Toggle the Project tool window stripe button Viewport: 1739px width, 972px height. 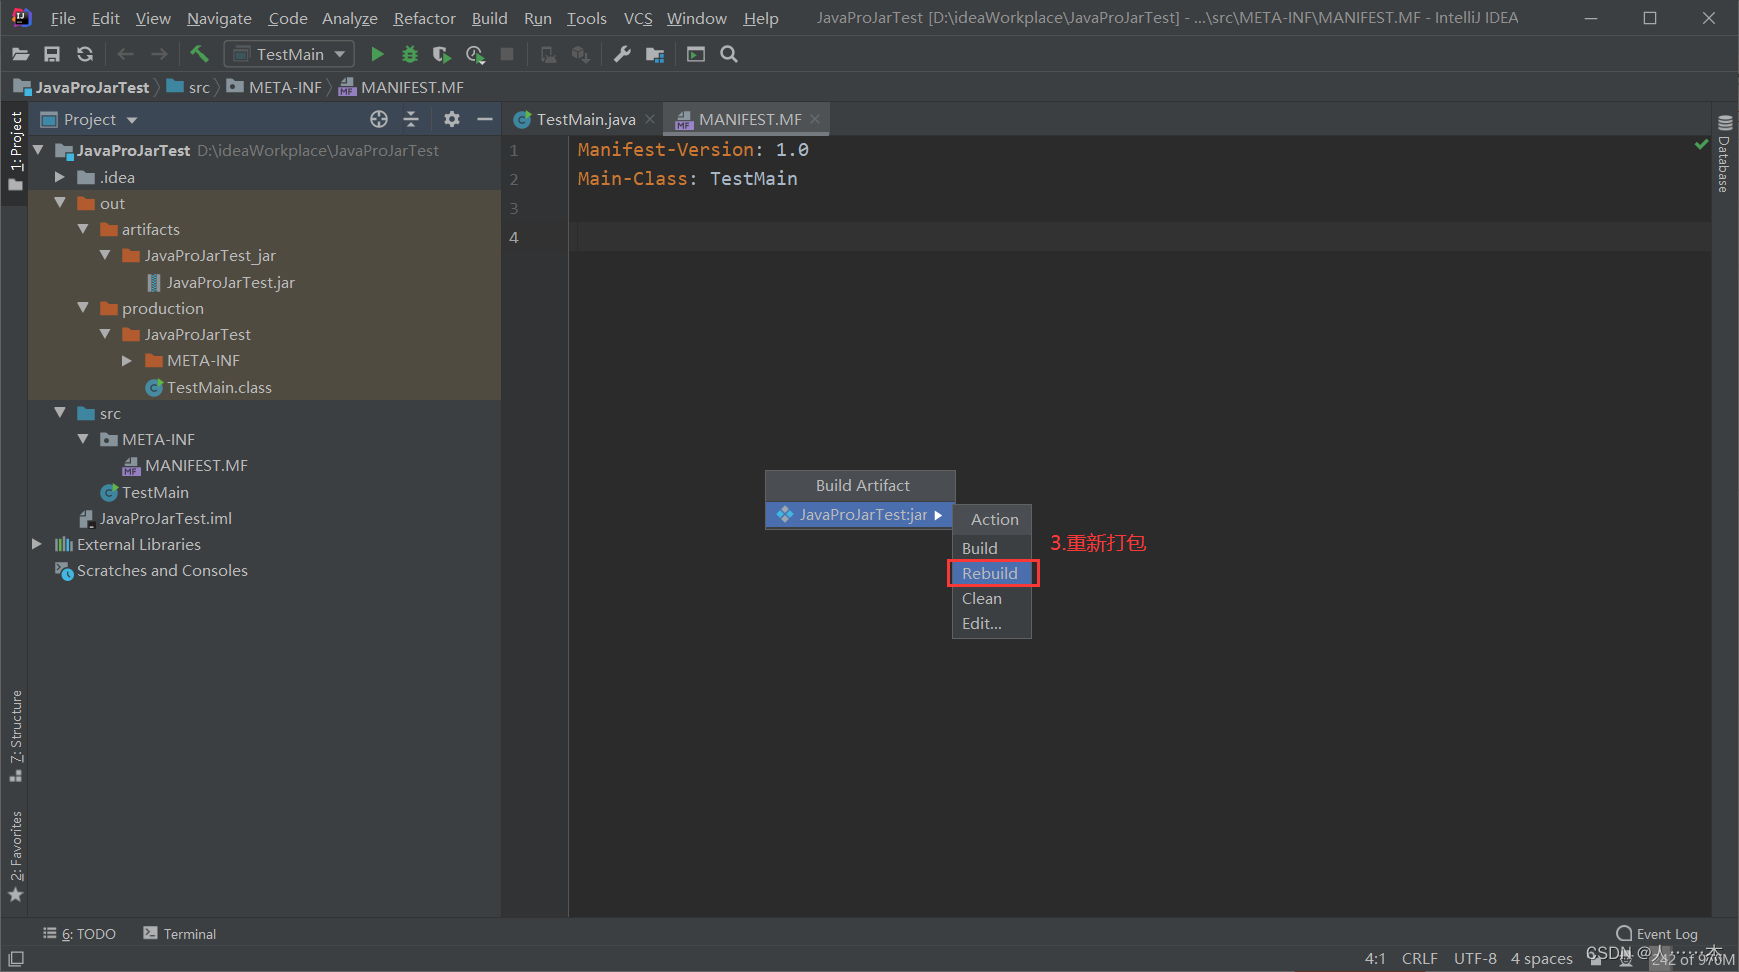[15, 150]
